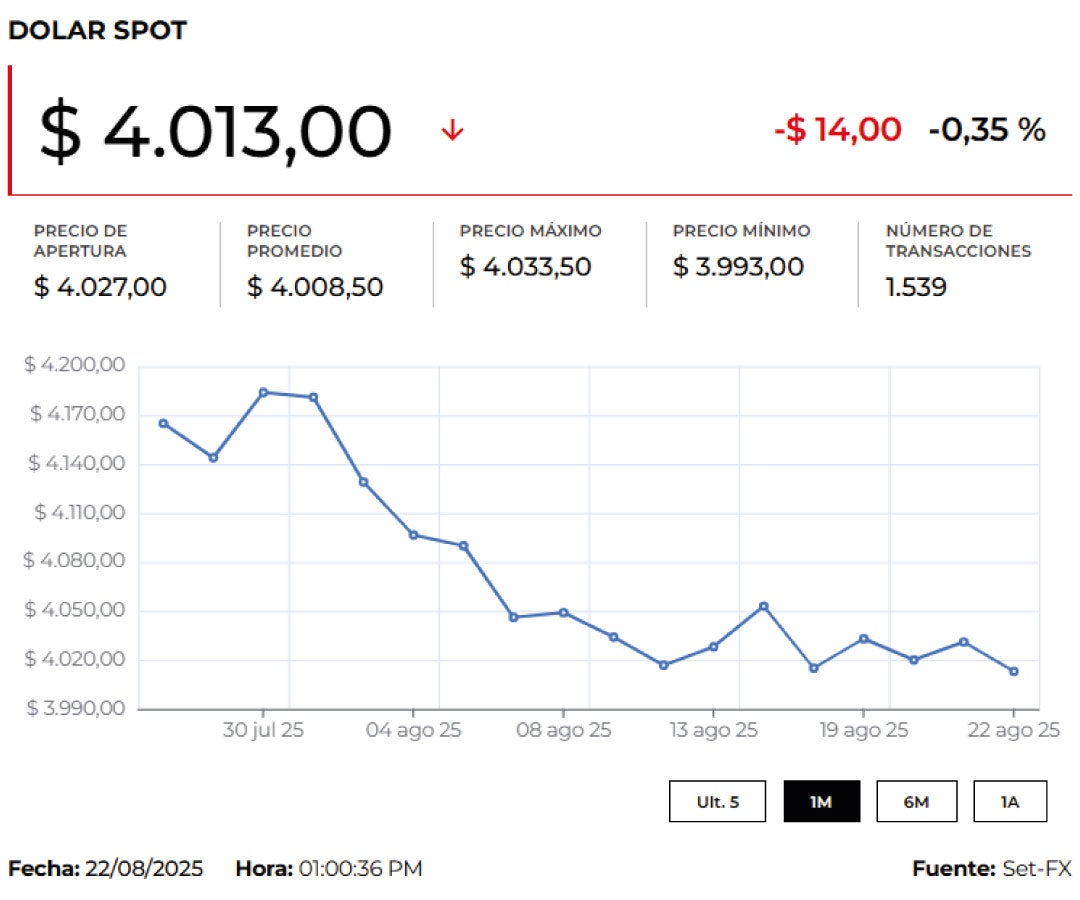Click the first data point of the line

(x=163, y=423)
